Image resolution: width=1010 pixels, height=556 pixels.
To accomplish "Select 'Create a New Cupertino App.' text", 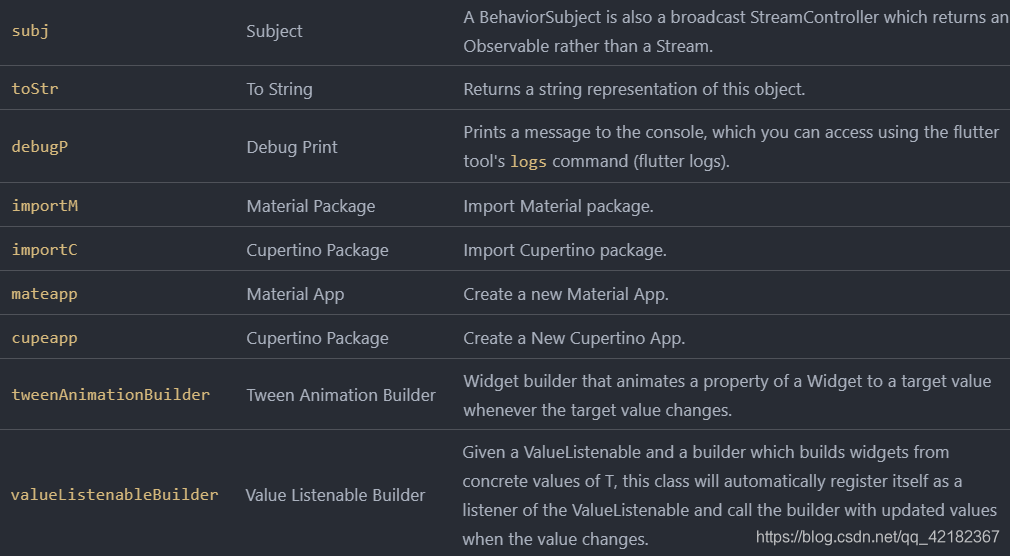I will click(574, 338).
